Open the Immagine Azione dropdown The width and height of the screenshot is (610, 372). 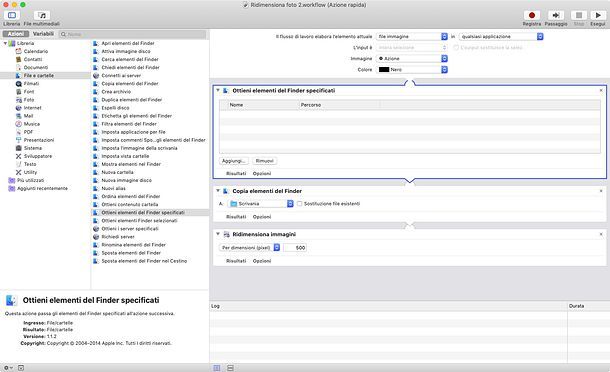click(x=412, y=58)
